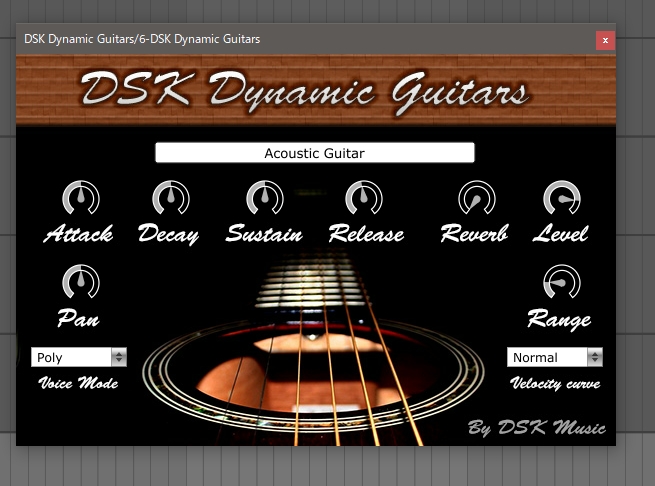Click the Reverb knob

pyautogui.click(x=475, y=199)
